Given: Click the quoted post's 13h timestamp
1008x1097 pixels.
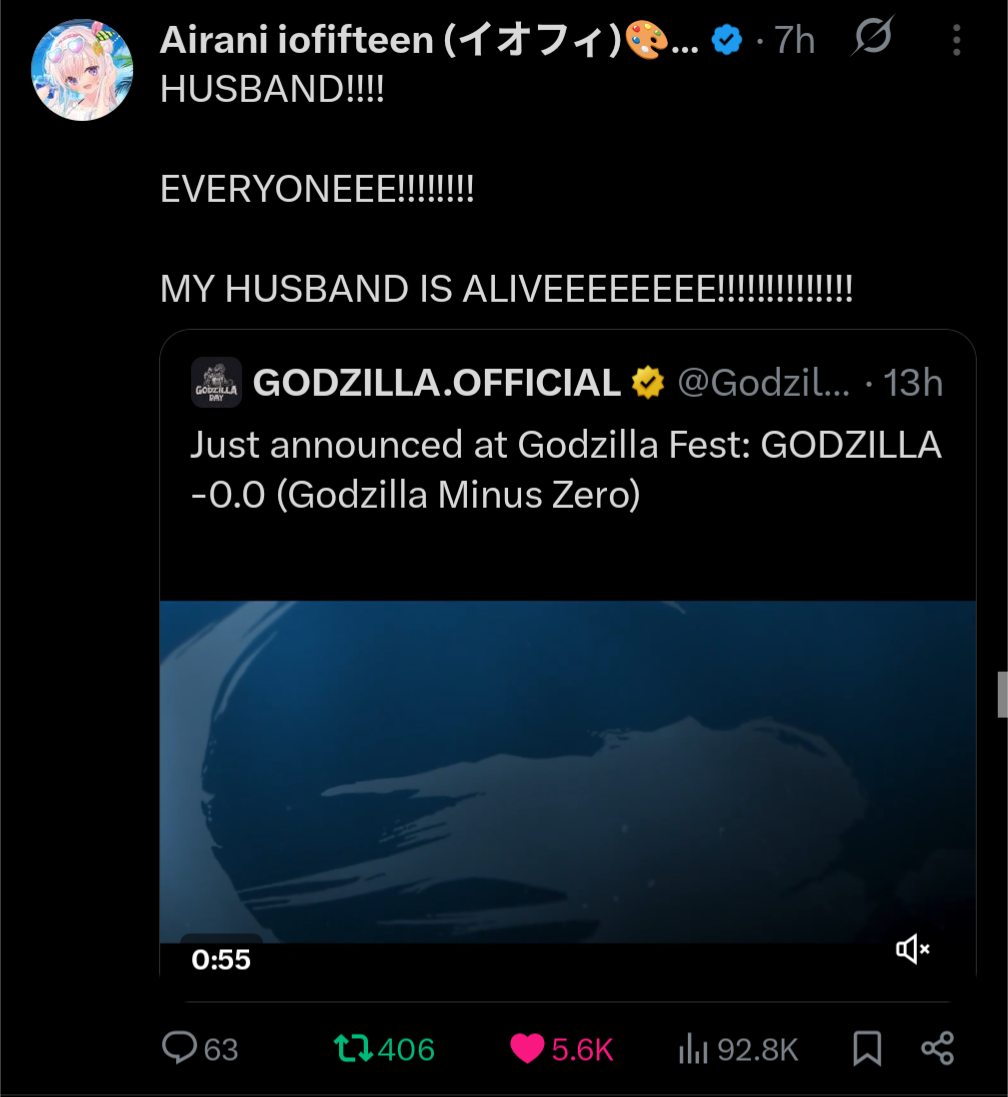Looking at the screenshot, I should (x=912, y=383).
